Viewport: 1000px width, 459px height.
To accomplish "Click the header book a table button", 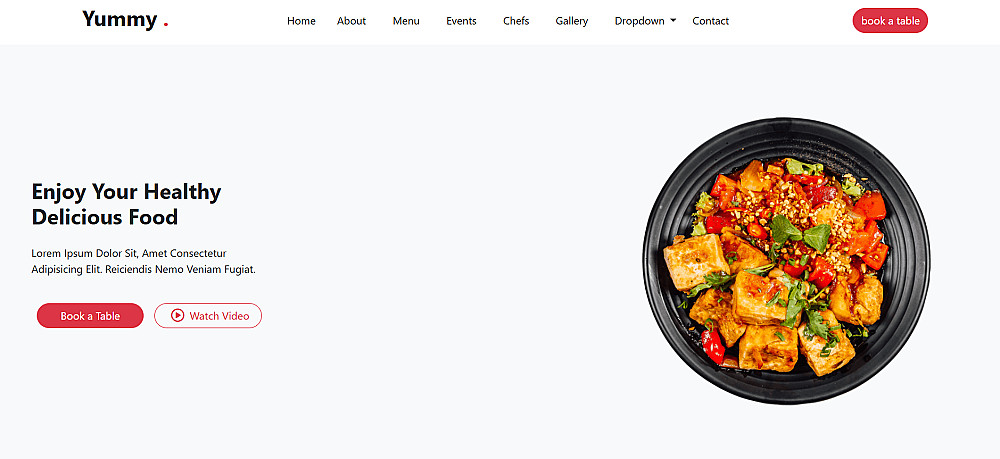I will [x=890, y=20].
